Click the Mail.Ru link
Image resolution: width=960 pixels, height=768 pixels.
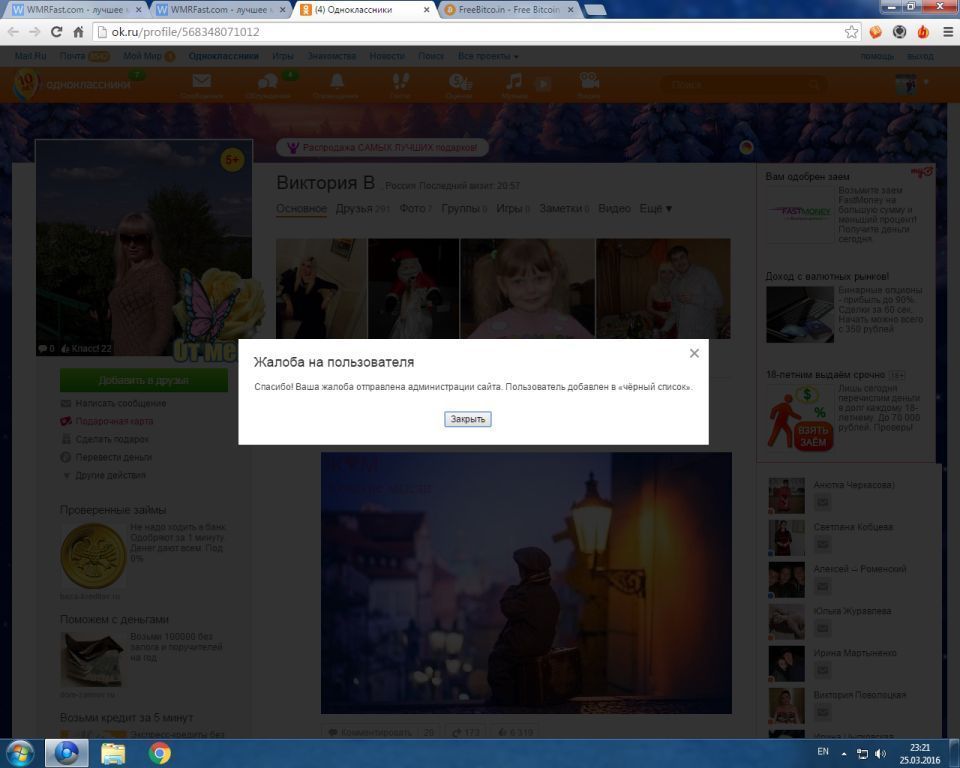coord(31,56)
